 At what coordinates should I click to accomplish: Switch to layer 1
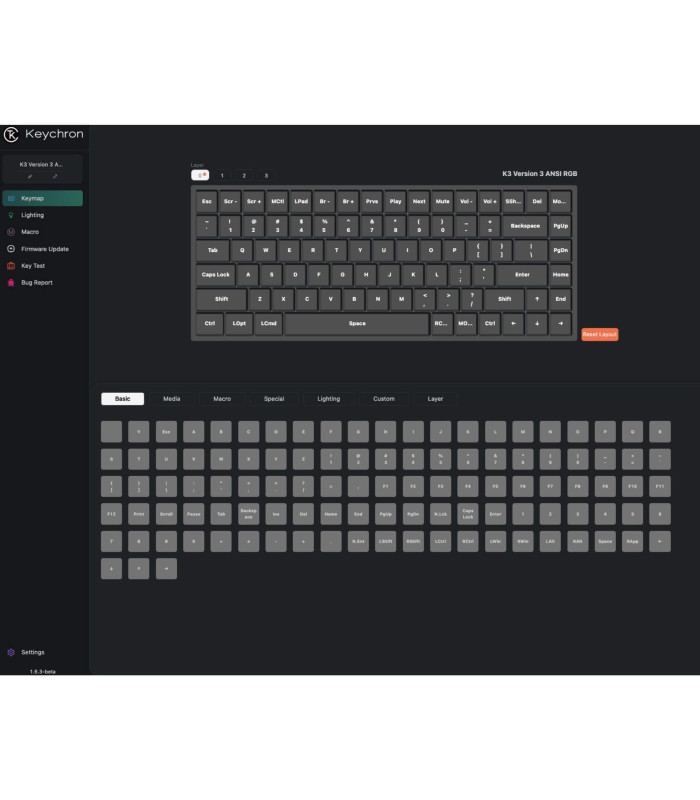click(222, 175)
